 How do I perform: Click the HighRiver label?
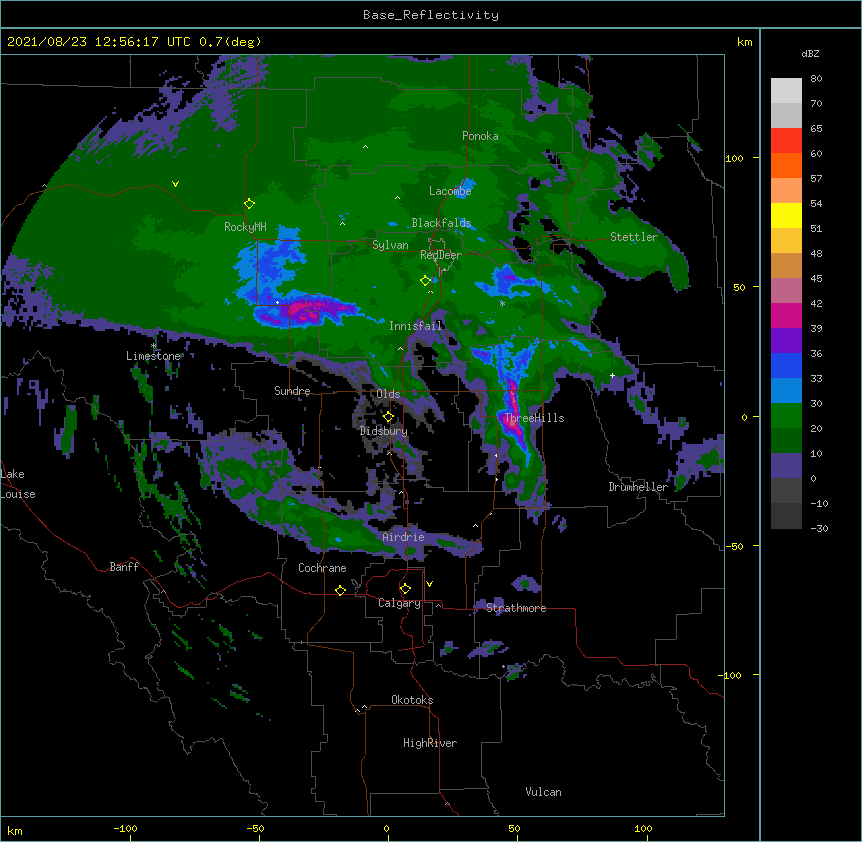click(430, 743)
